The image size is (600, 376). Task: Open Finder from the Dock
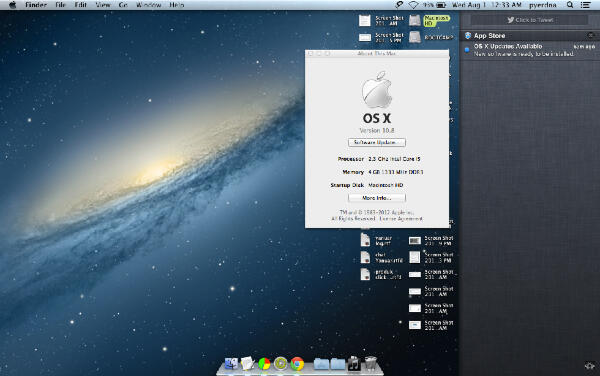231,363
